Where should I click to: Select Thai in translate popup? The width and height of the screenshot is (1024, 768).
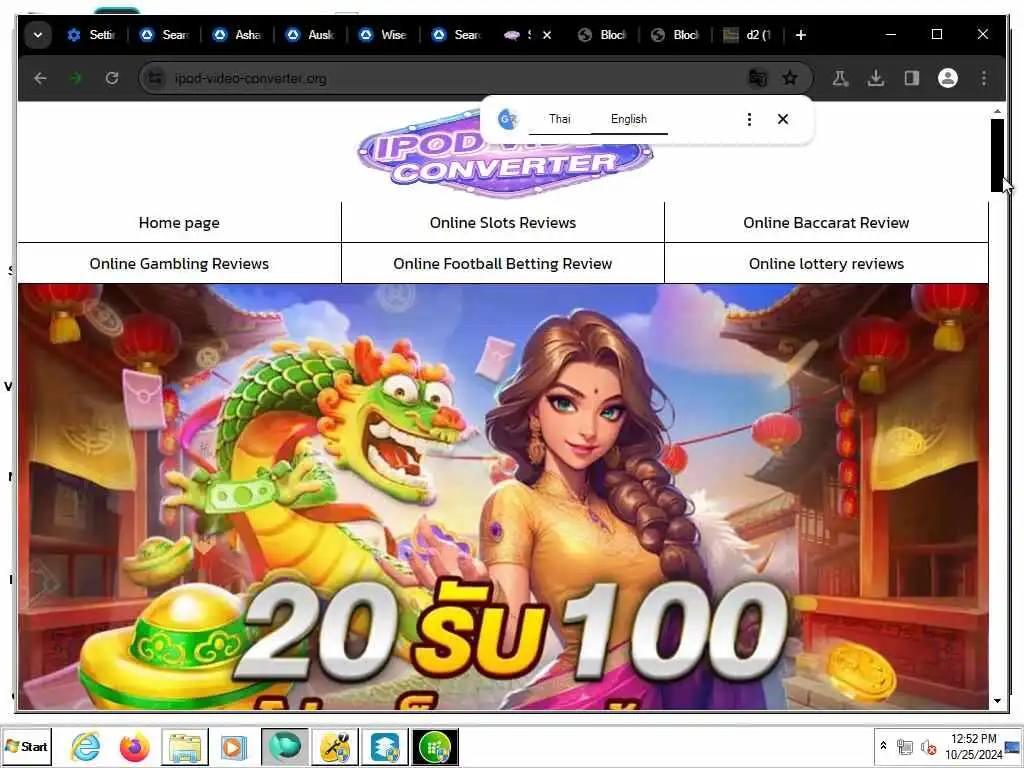pos(560,119)
